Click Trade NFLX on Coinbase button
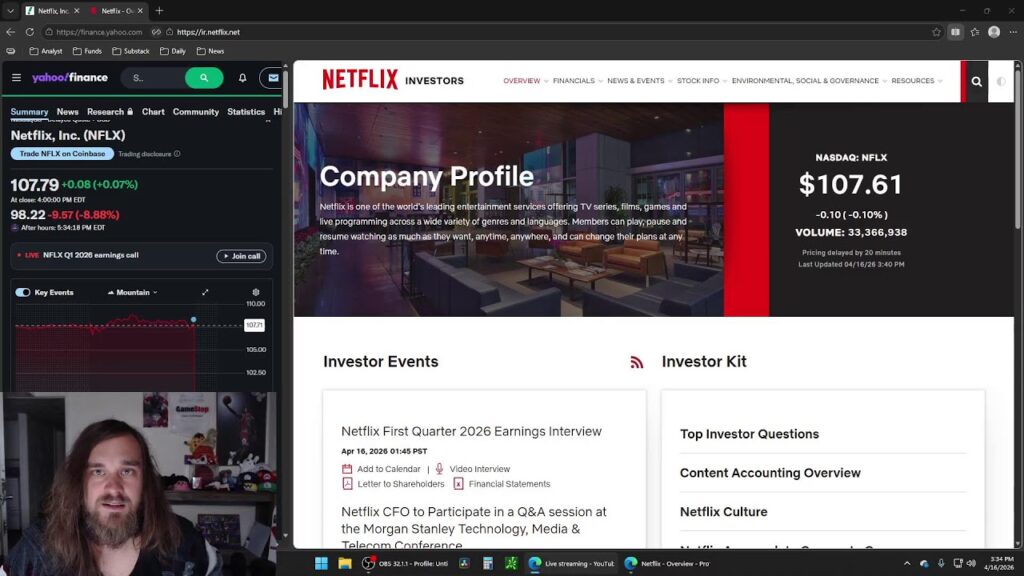Viewport: 1024px width, 576px height. (62, 154)
